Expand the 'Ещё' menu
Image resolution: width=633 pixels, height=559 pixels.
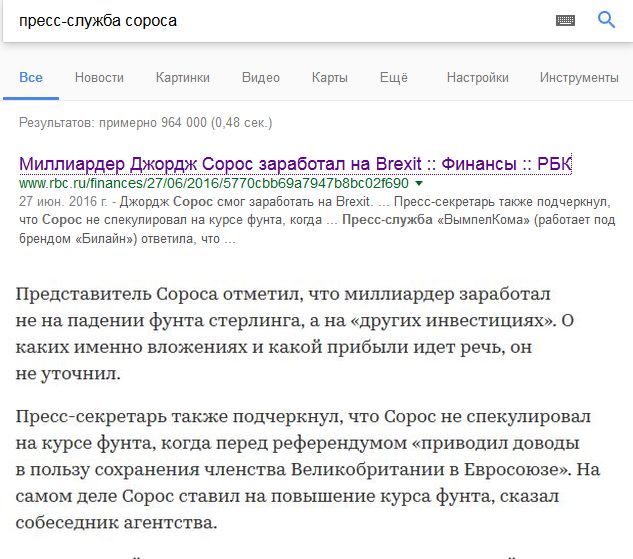[394, 77]
